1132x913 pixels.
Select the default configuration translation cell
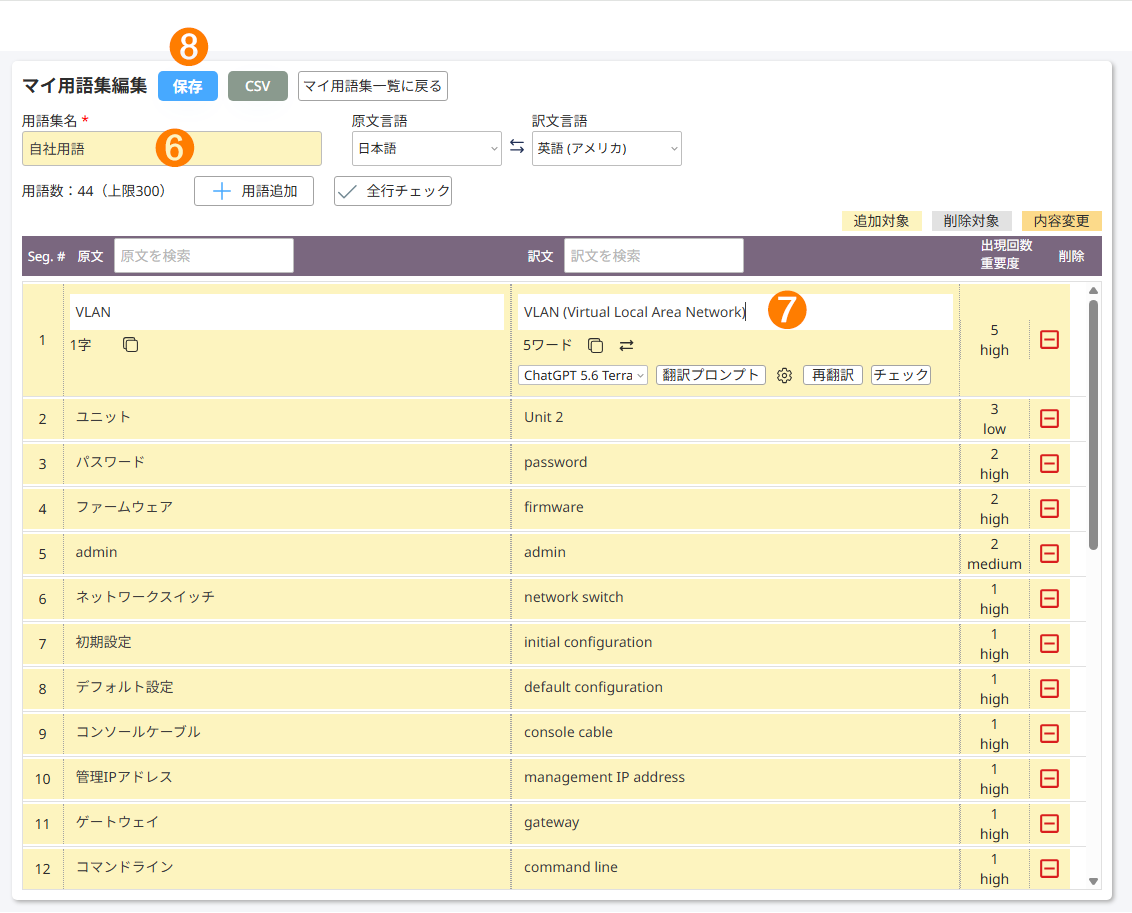(735, 689)
